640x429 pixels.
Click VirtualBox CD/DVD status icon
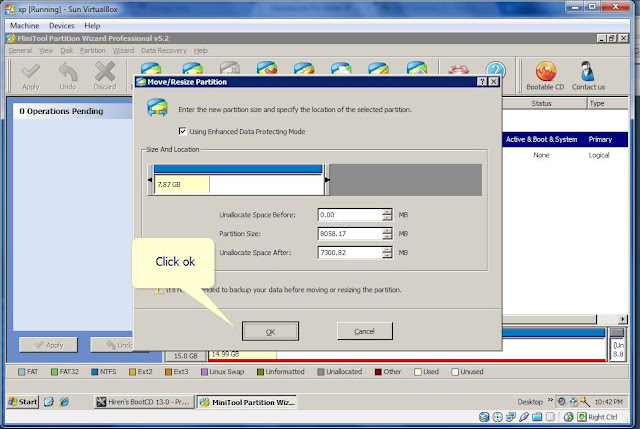[x=497, y=417]
